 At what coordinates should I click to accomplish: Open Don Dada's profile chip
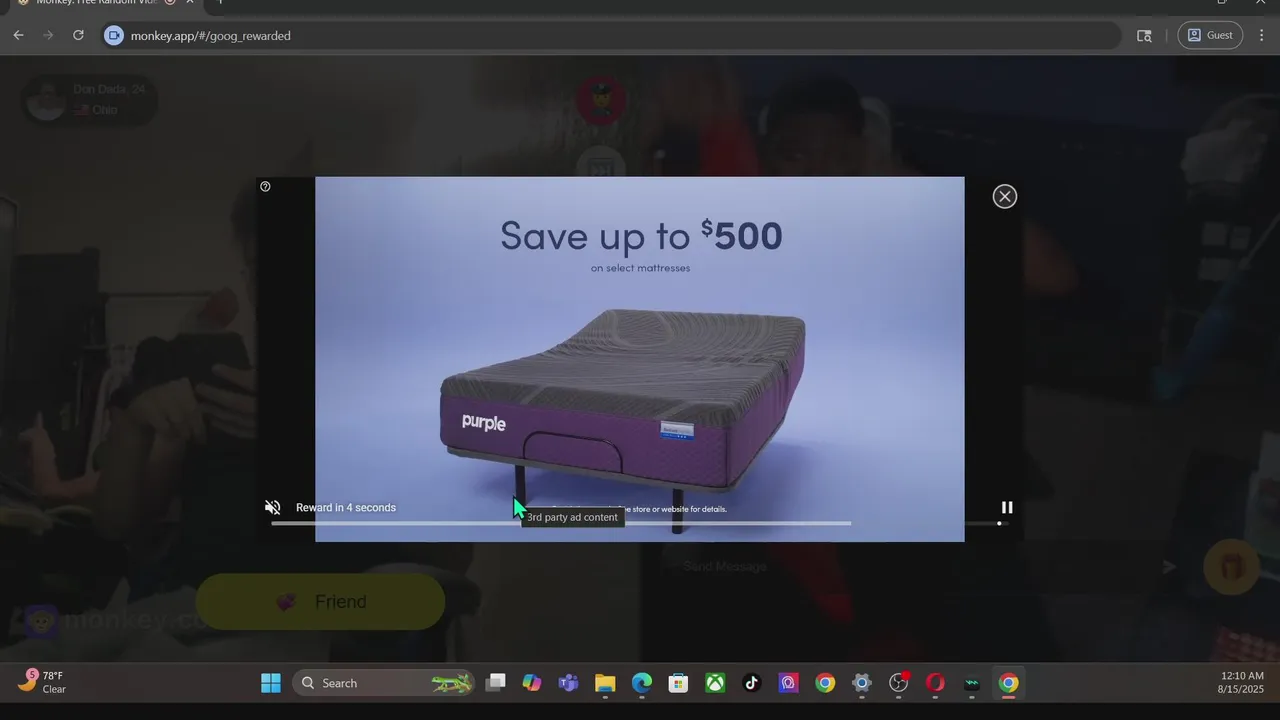[x=89, y=100]
